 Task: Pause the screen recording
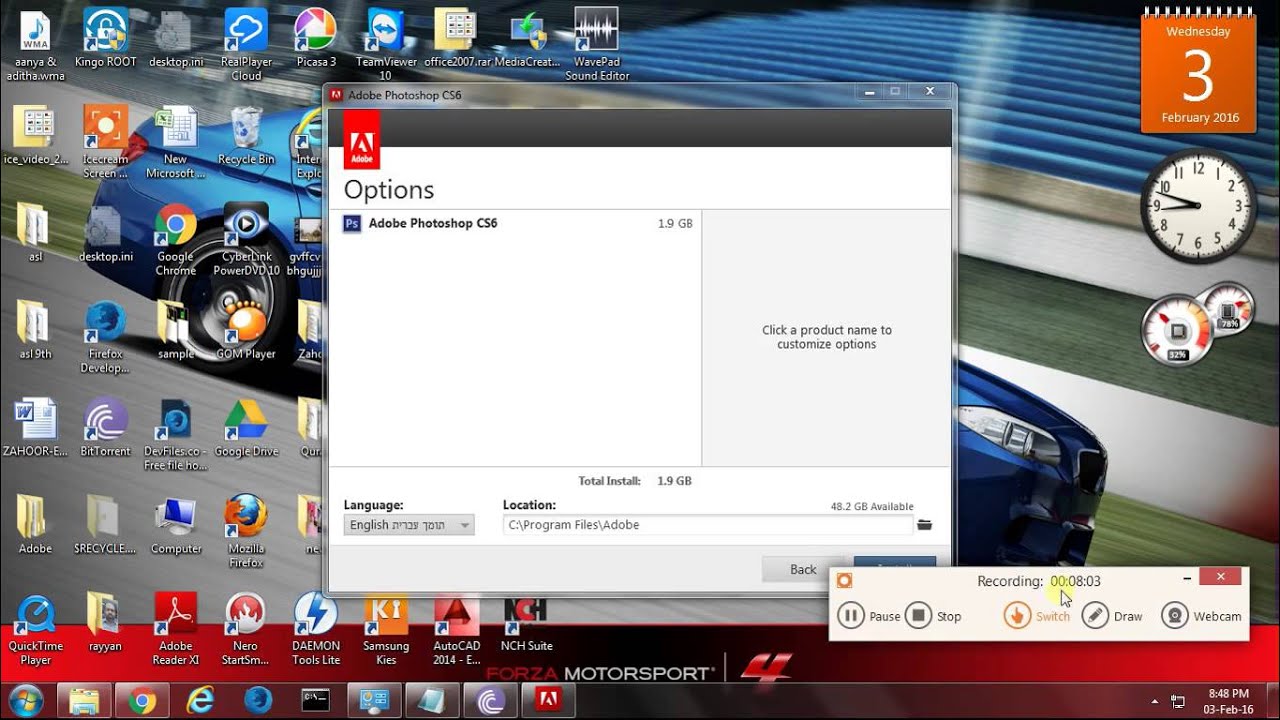868,616
